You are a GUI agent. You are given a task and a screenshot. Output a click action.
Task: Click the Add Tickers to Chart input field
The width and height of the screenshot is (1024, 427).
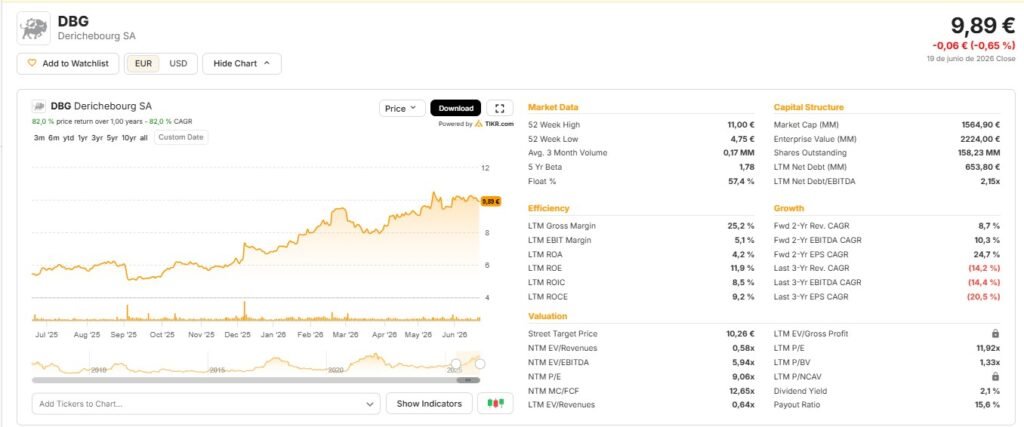click(x=206, y=403)
